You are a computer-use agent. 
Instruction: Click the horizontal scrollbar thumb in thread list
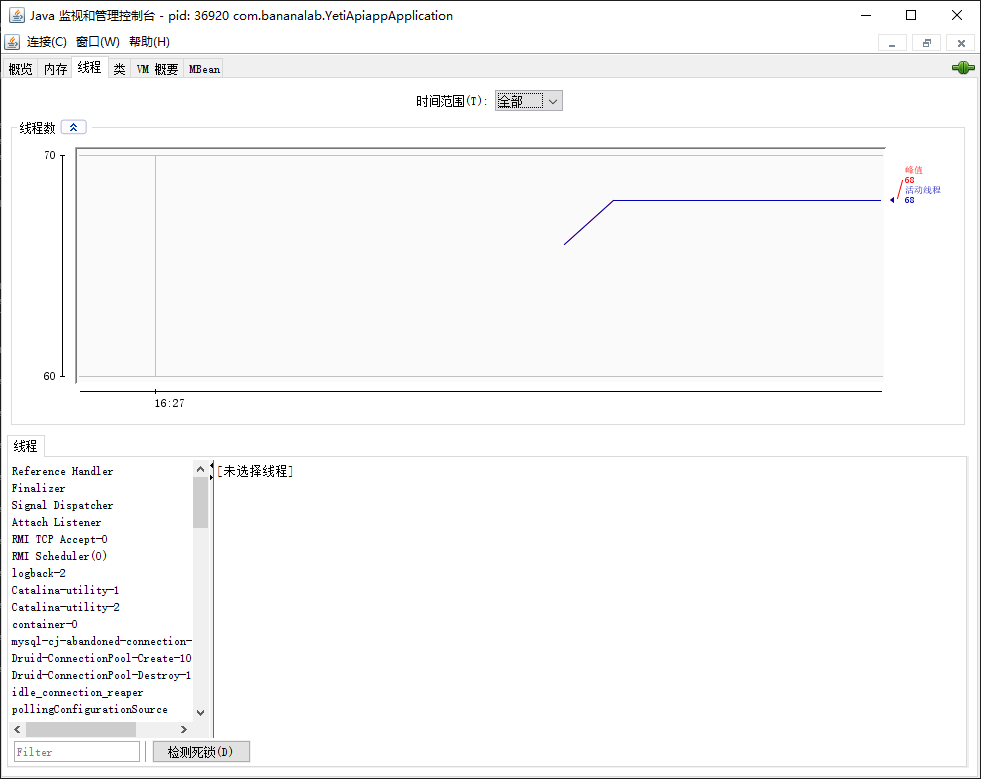point(81,729)
